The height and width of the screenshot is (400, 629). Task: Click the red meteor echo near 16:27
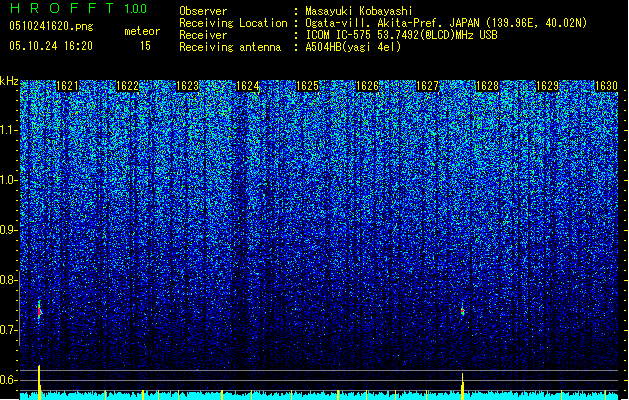(x=463, y=311)
